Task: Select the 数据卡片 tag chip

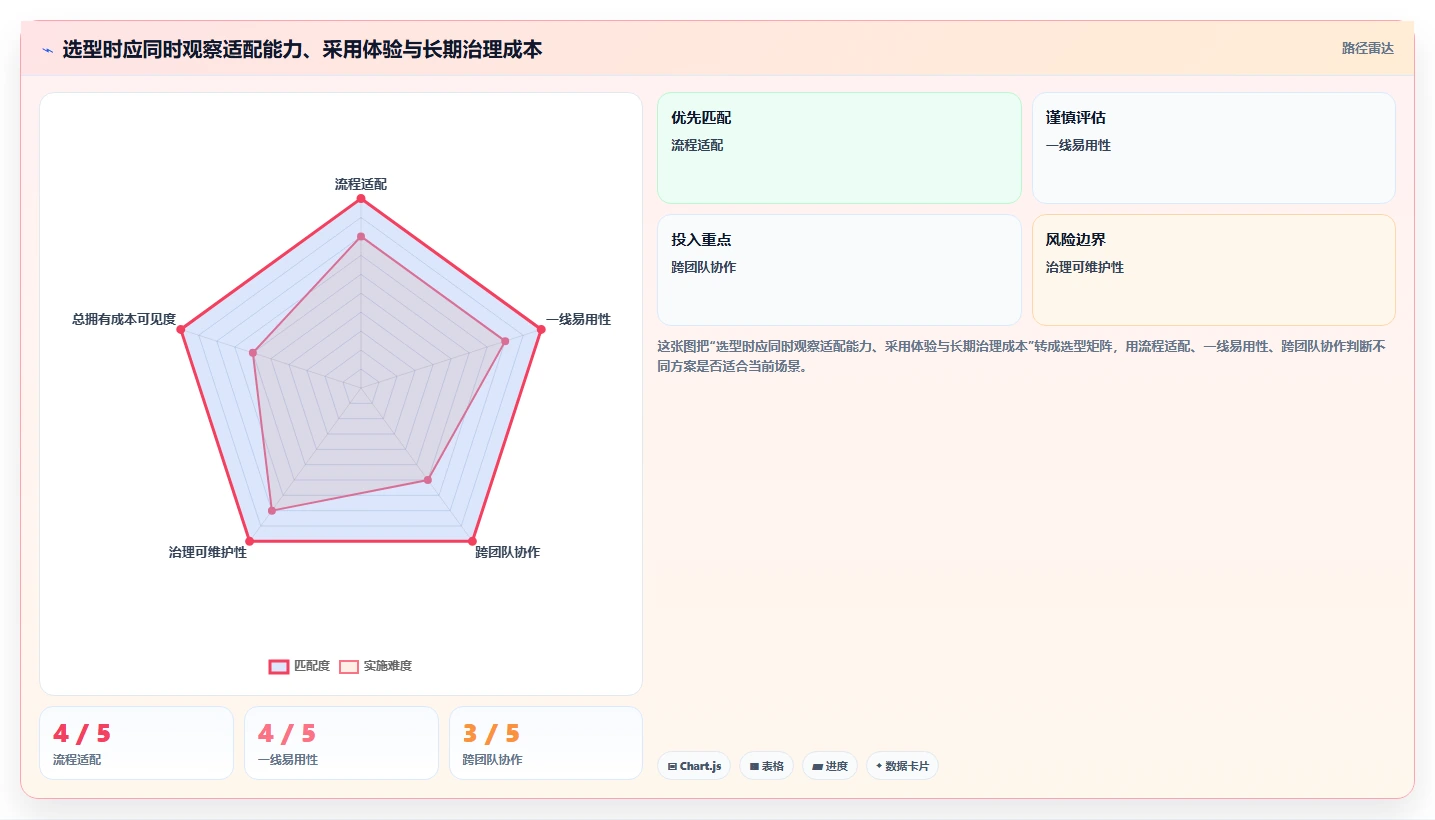Action: [902, 766]
